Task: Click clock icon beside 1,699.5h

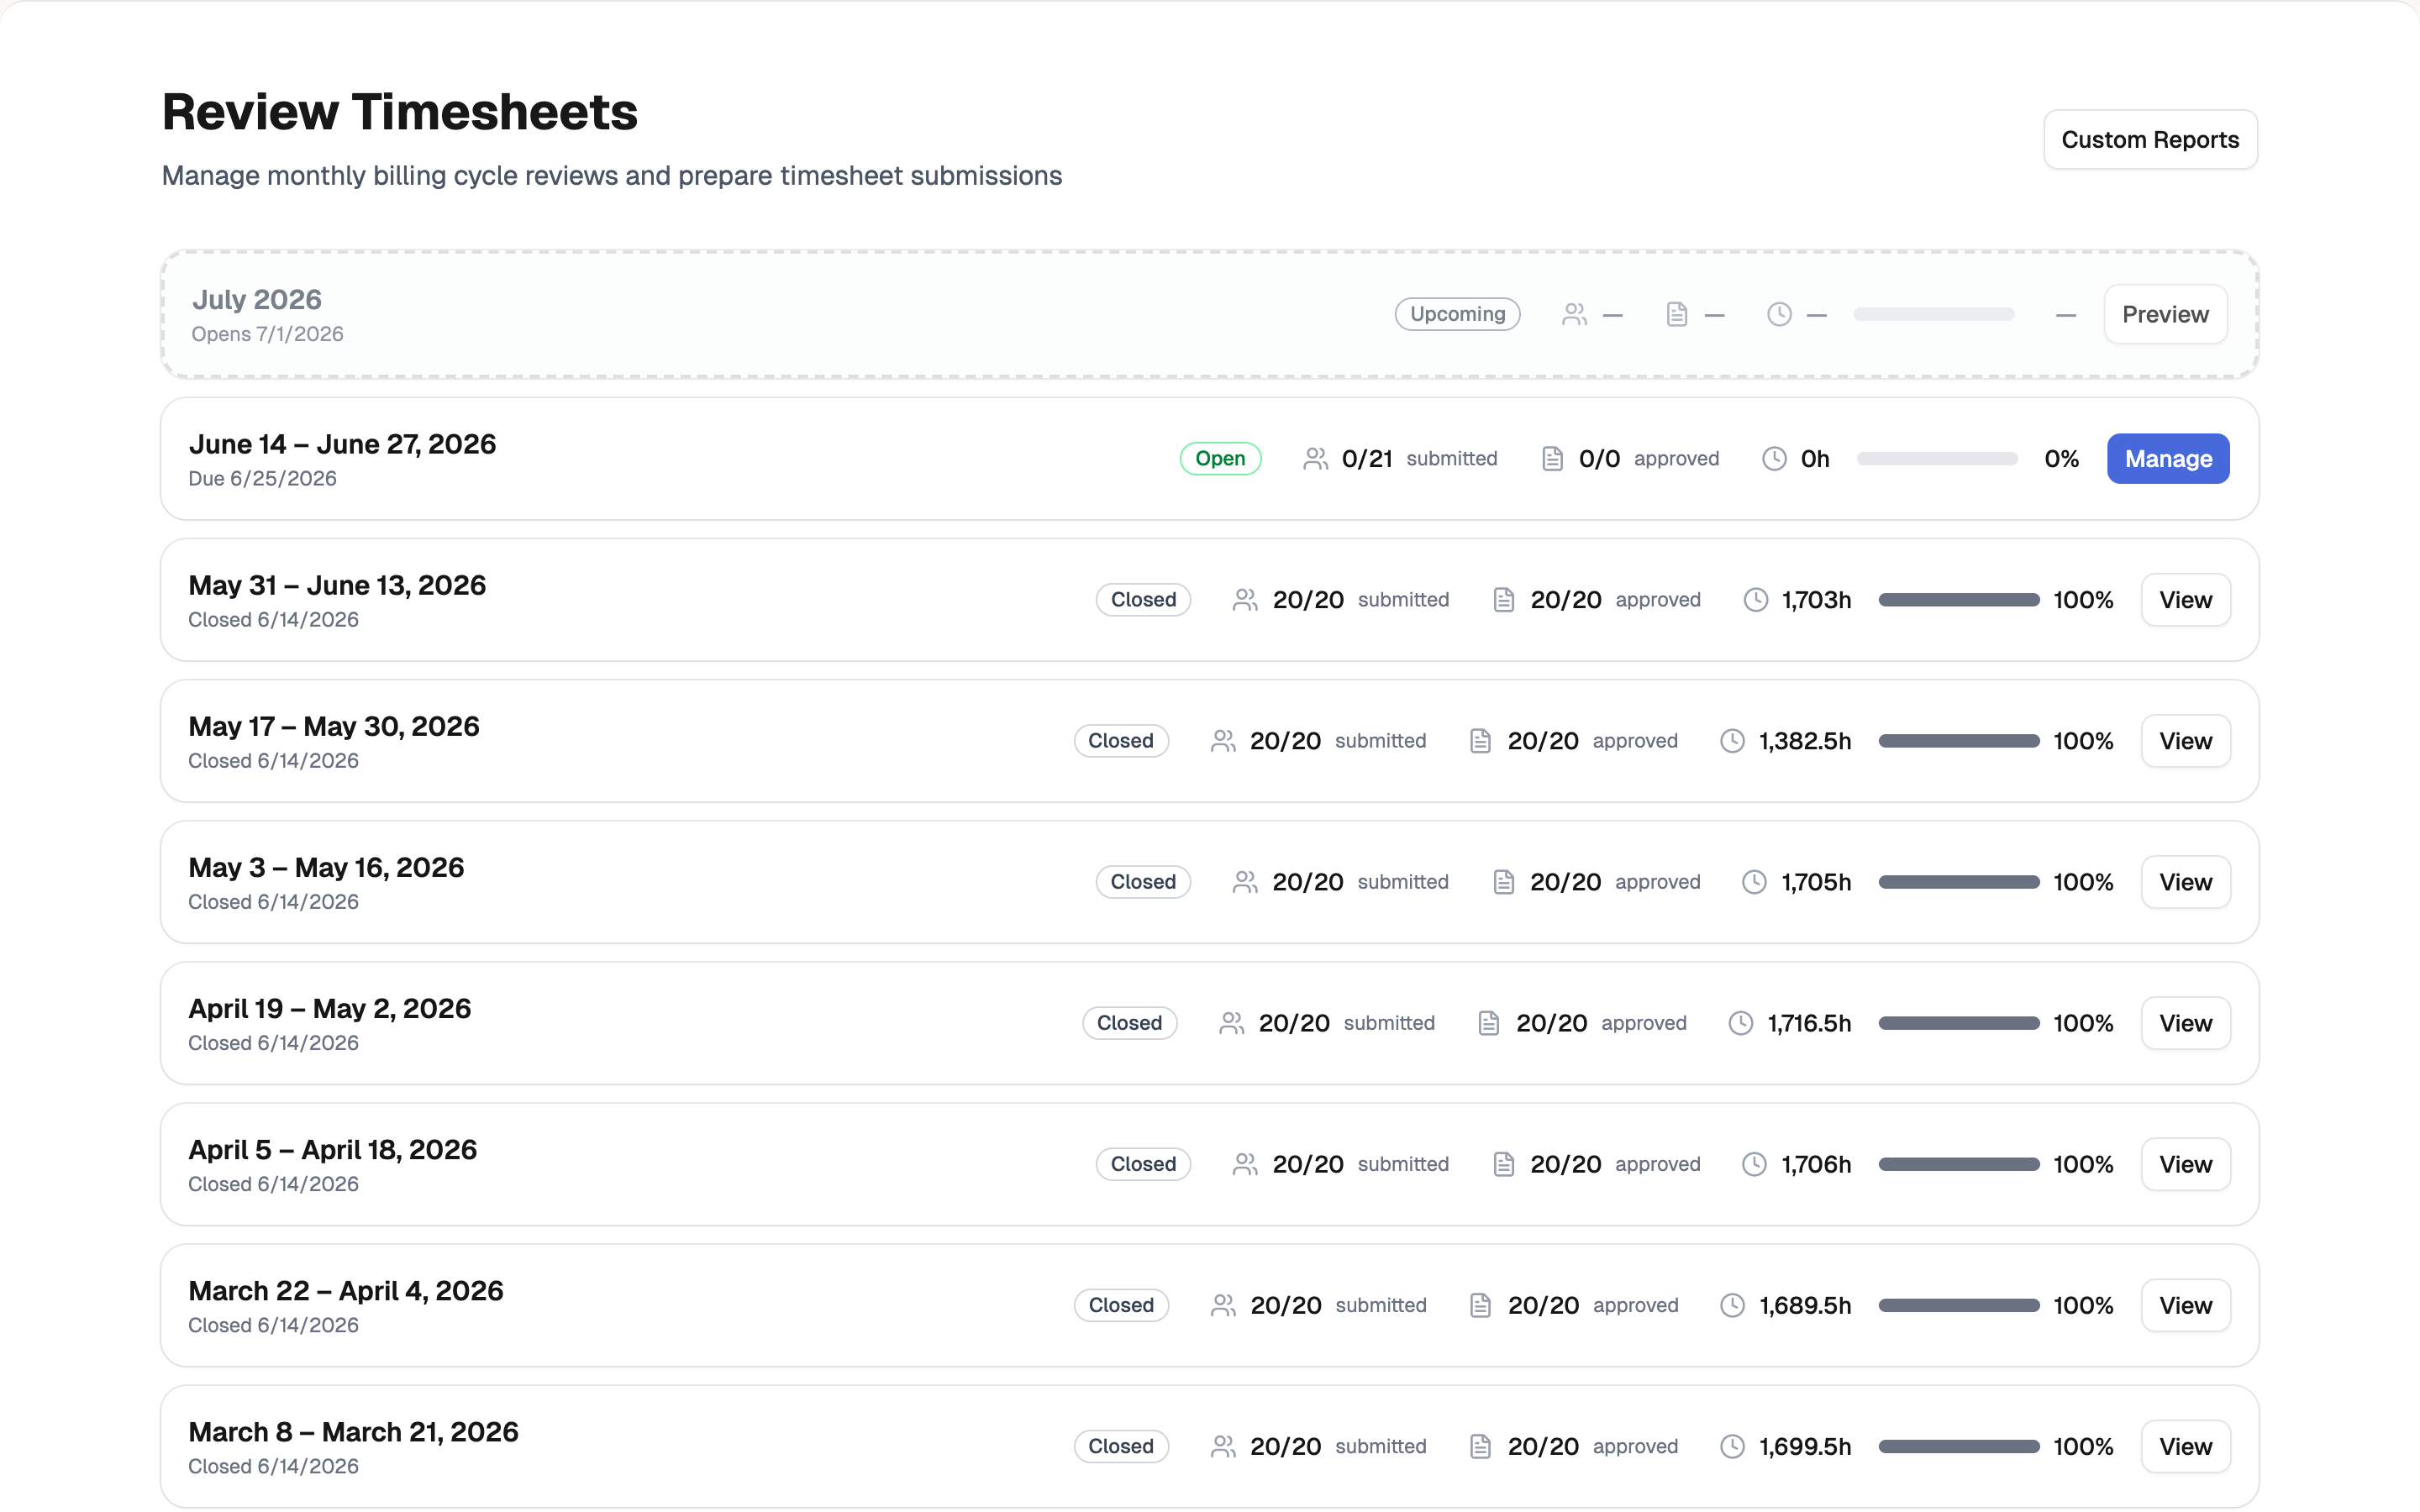Action: pos(1733,1446)
